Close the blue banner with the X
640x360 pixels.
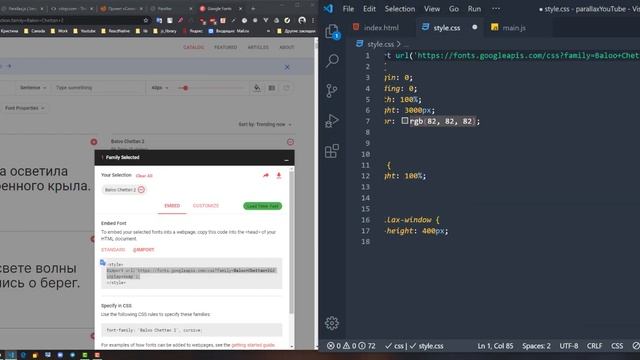click(287, 67)
